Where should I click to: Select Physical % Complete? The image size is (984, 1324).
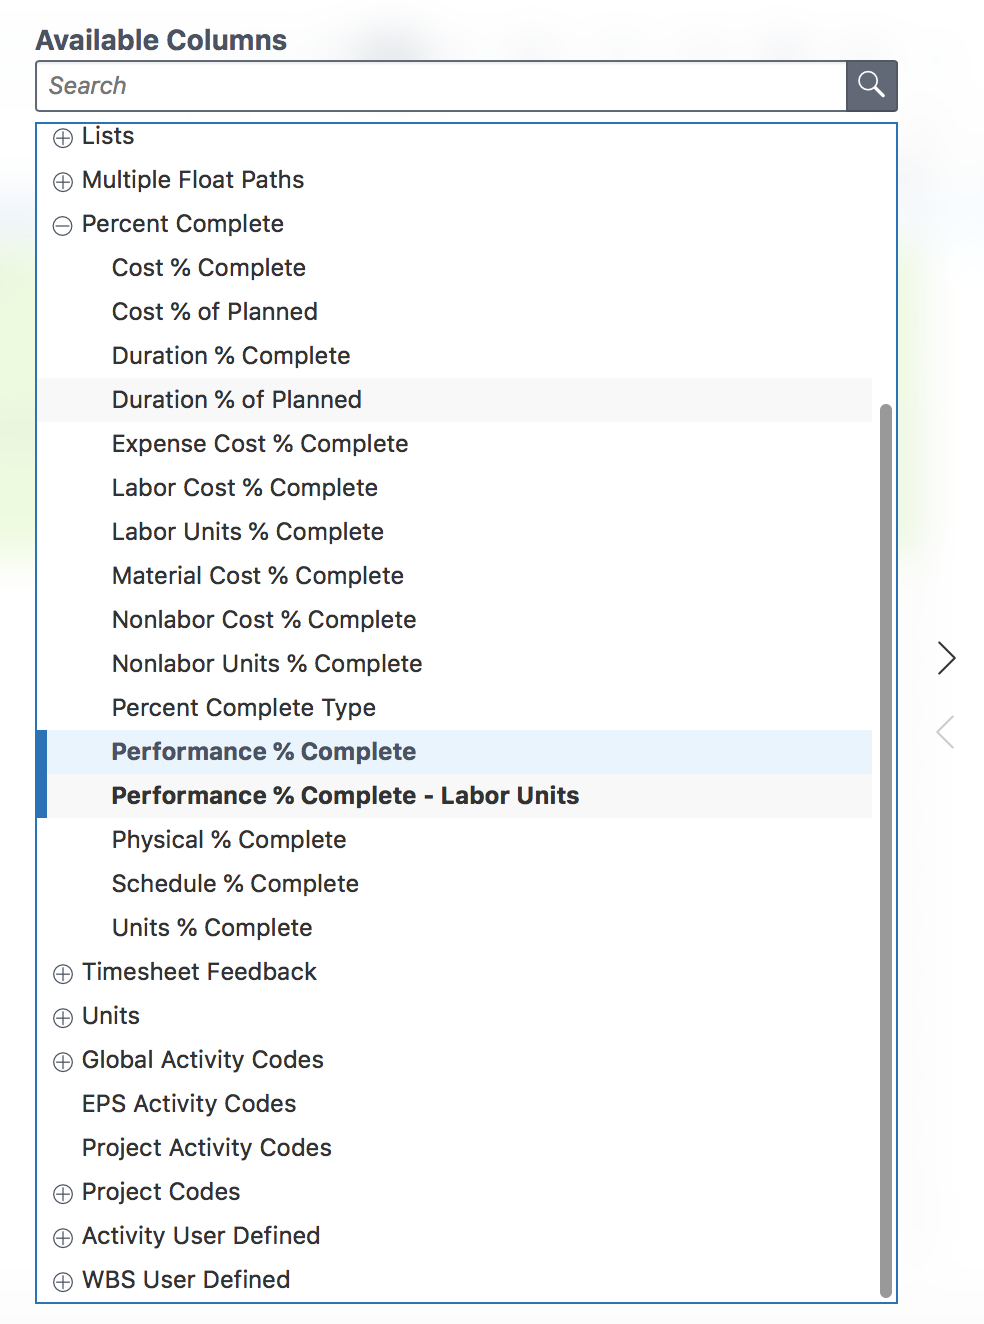(228, 839)
